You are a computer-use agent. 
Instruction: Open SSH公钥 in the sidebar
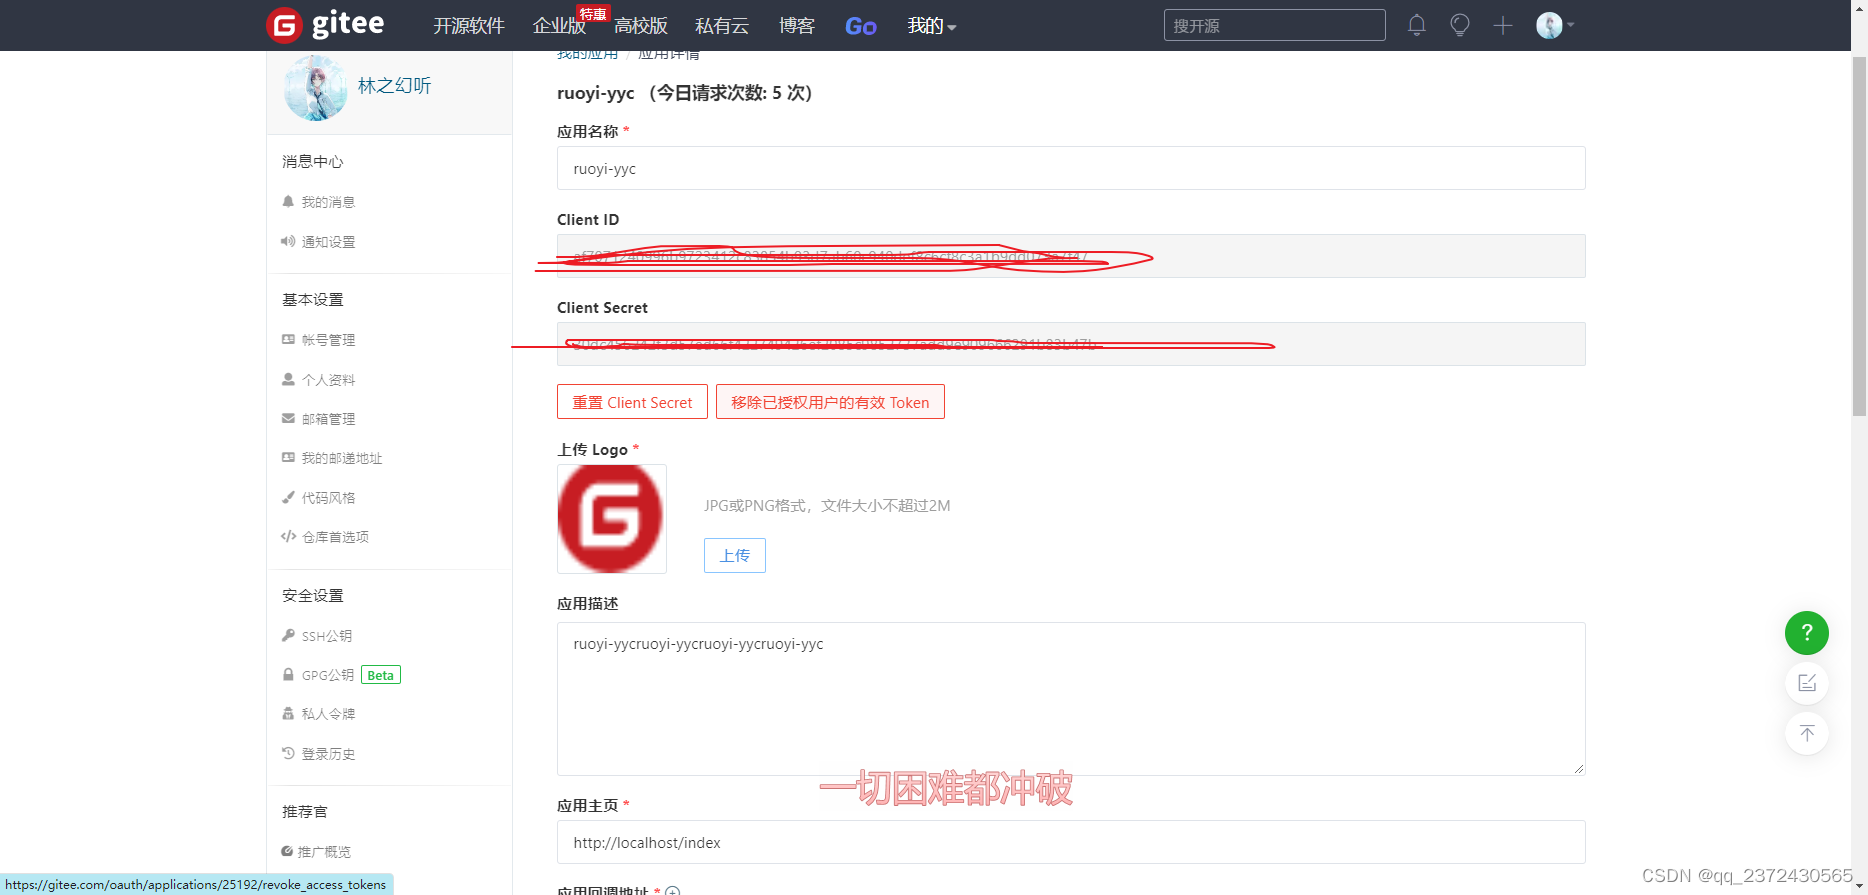[x=327, y=636]
